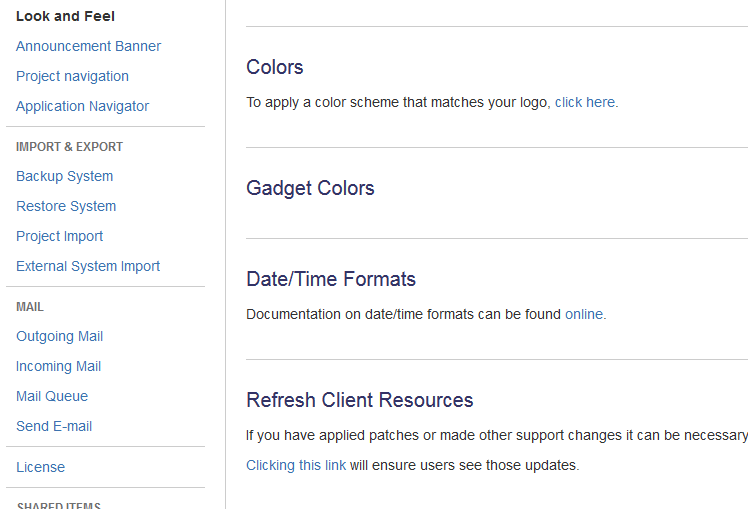Select the Refresh Client Resources heading
Viewport: 748px width, 509px height.
(359, 400)
